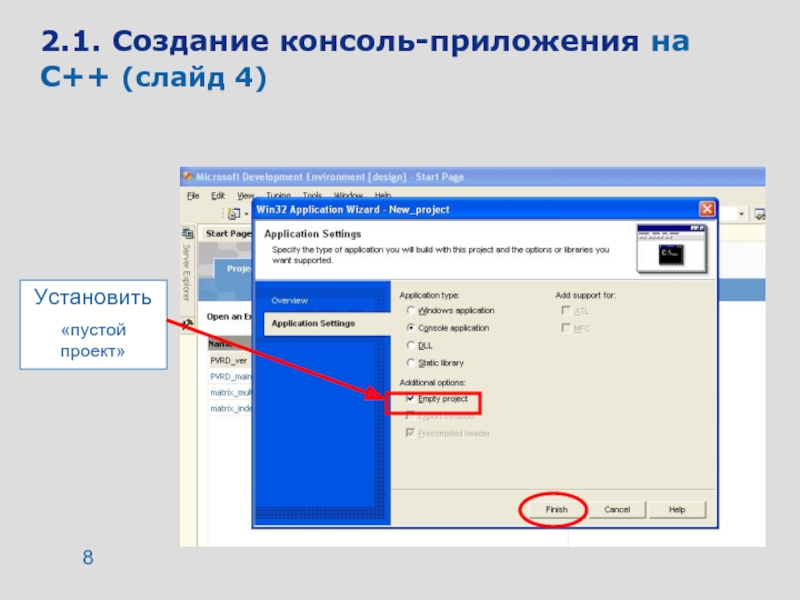800x600 pixels.
Task: Open the Edit menu
Action: (x=218, y=196)
